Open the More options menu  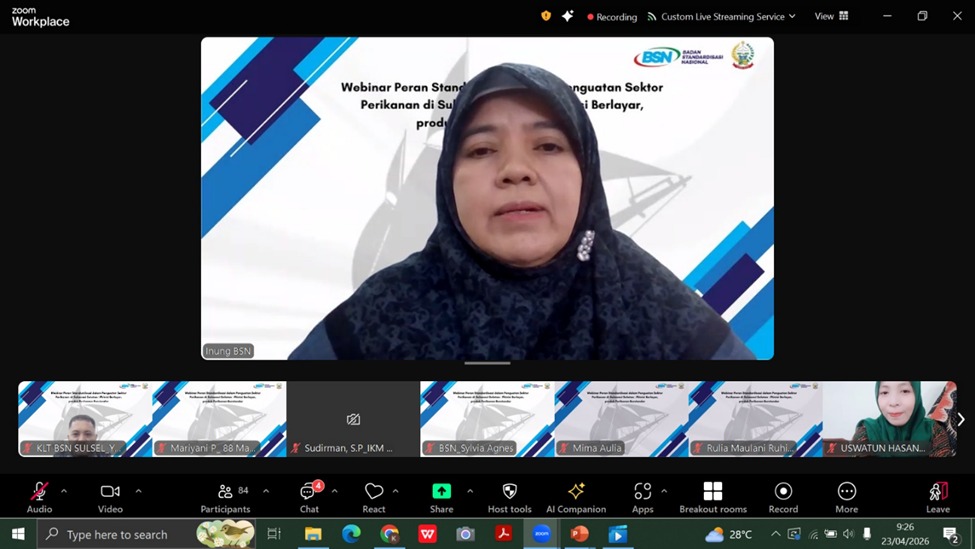point(846,496)
